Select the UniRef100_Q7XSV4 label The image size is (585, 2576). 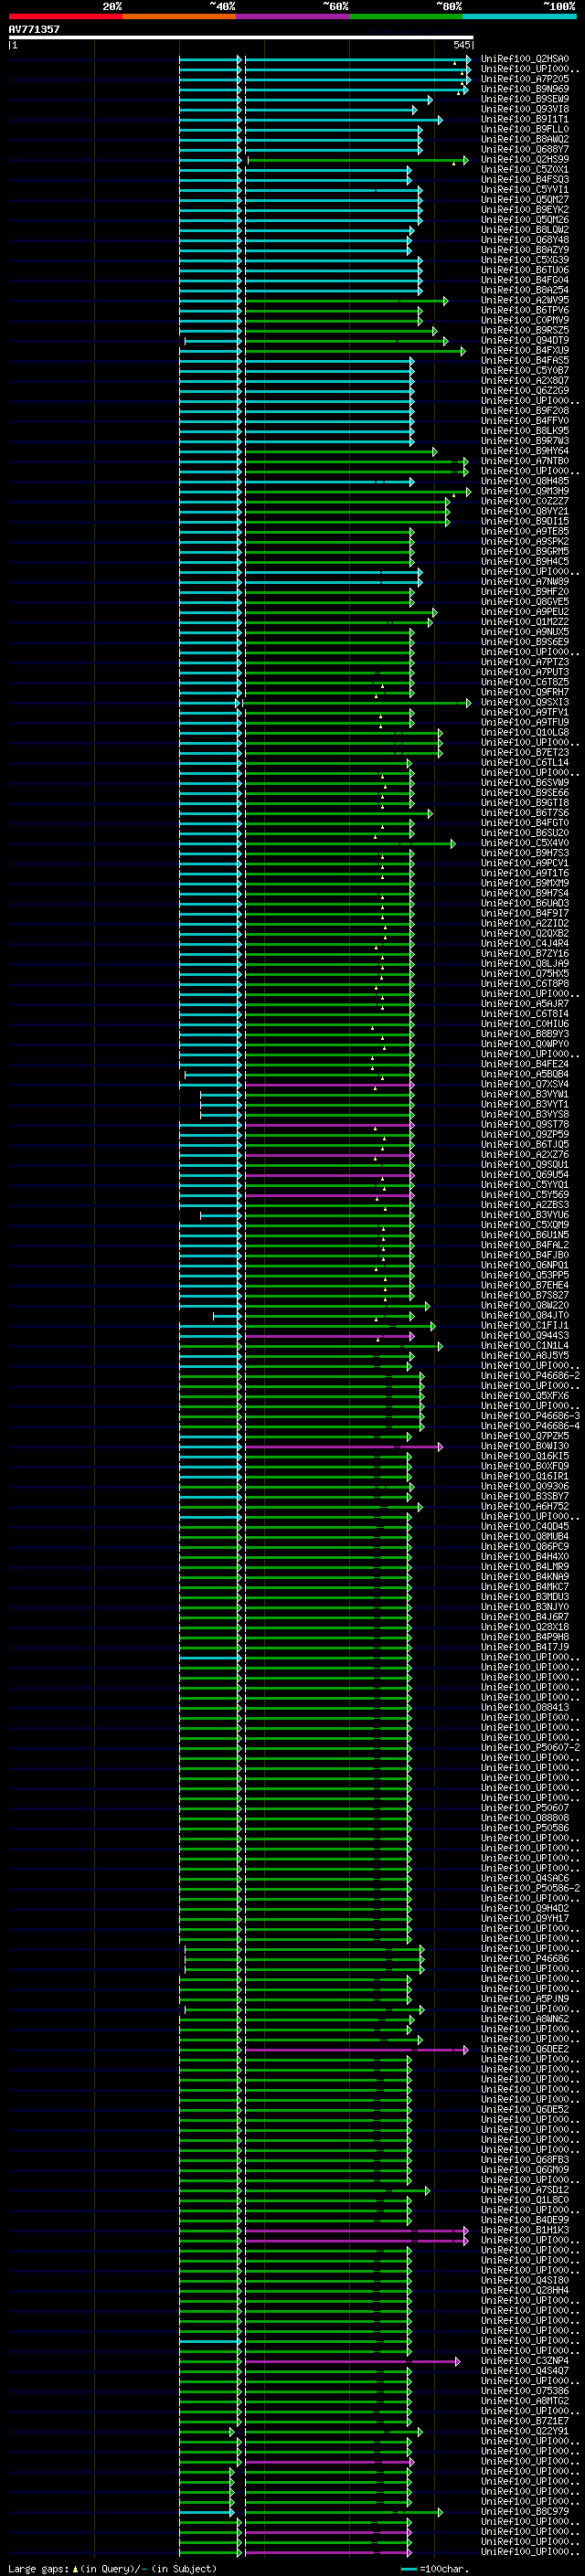click(525, 1084)
